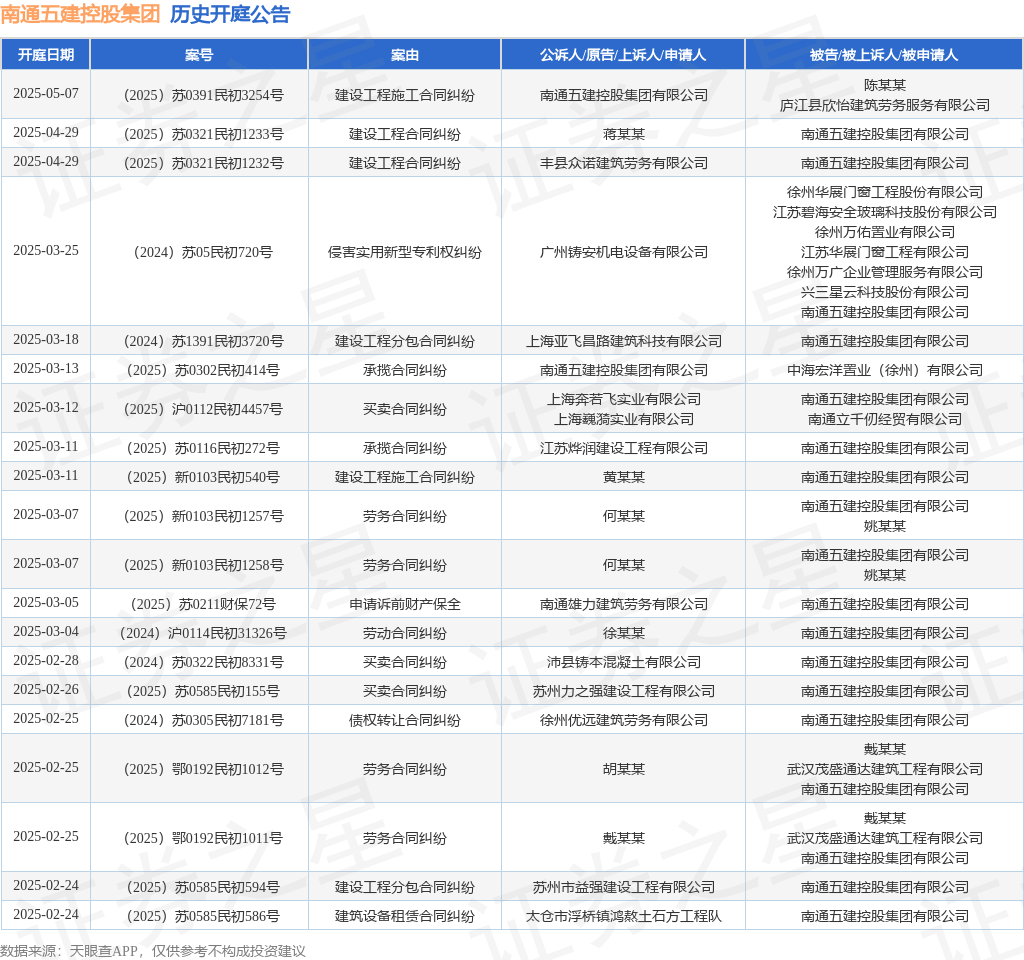The image size is (1024, 960).
Task: Click defendant 兴三星云科技股份有限公司
Action: pyautogui.click(x=885, y=292)
